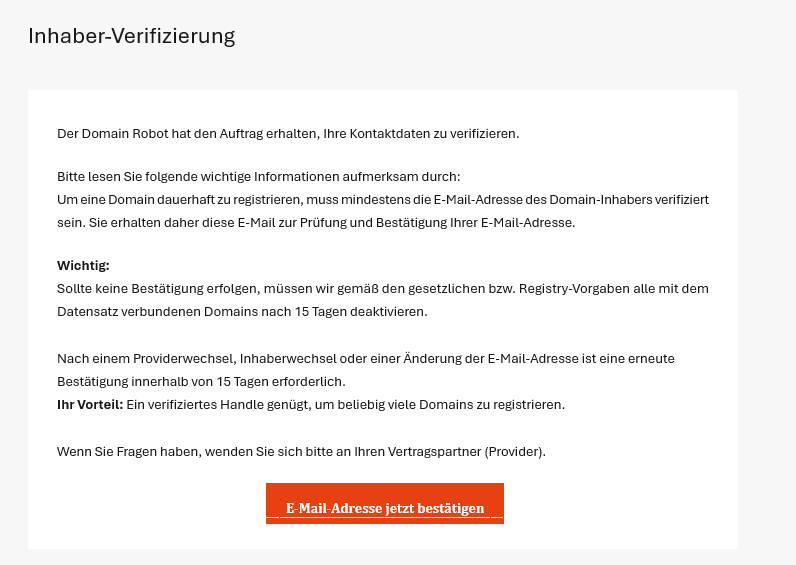Click the line starting 'Nach einem Providerwechsel'
Screen dimensions: 796x565
tap(366, 359)
